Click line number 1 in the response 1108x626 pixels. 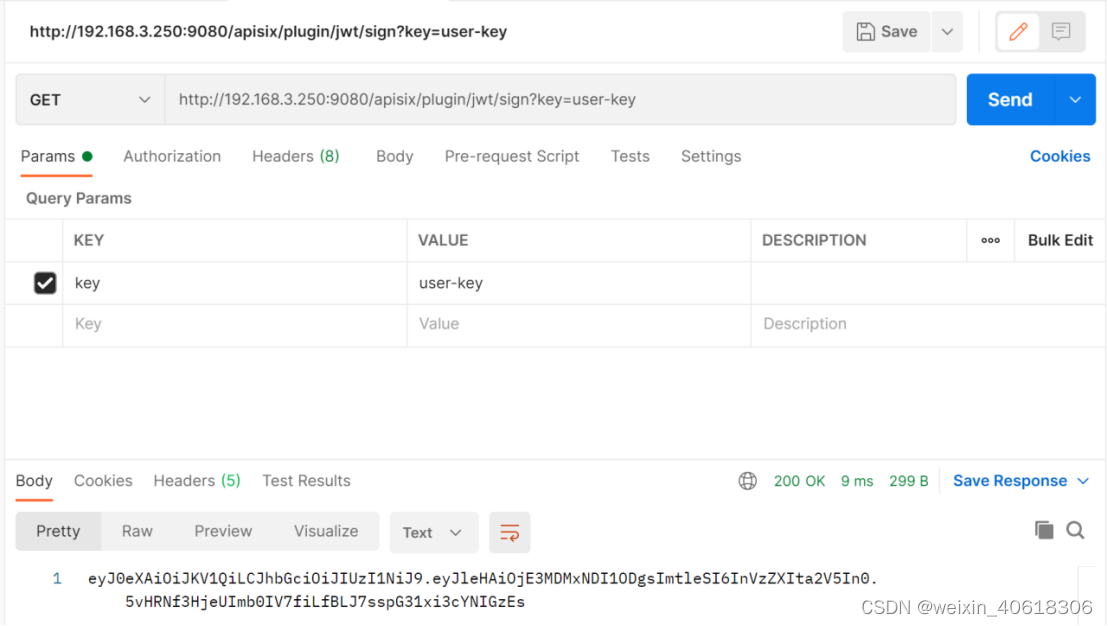click(57, 579)
